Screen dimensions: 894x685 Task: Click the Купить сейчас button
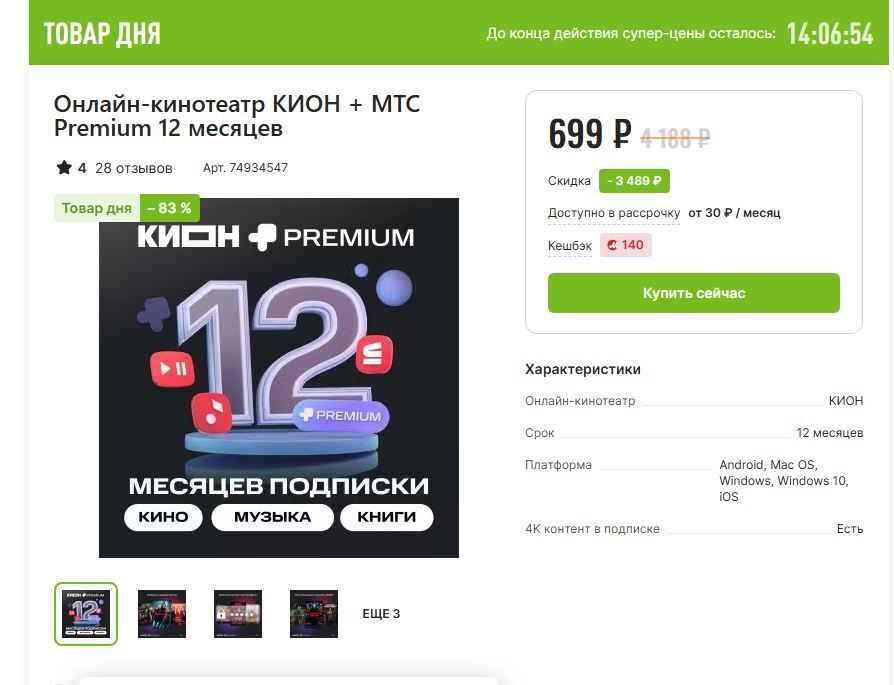click(x=694, y=293)
